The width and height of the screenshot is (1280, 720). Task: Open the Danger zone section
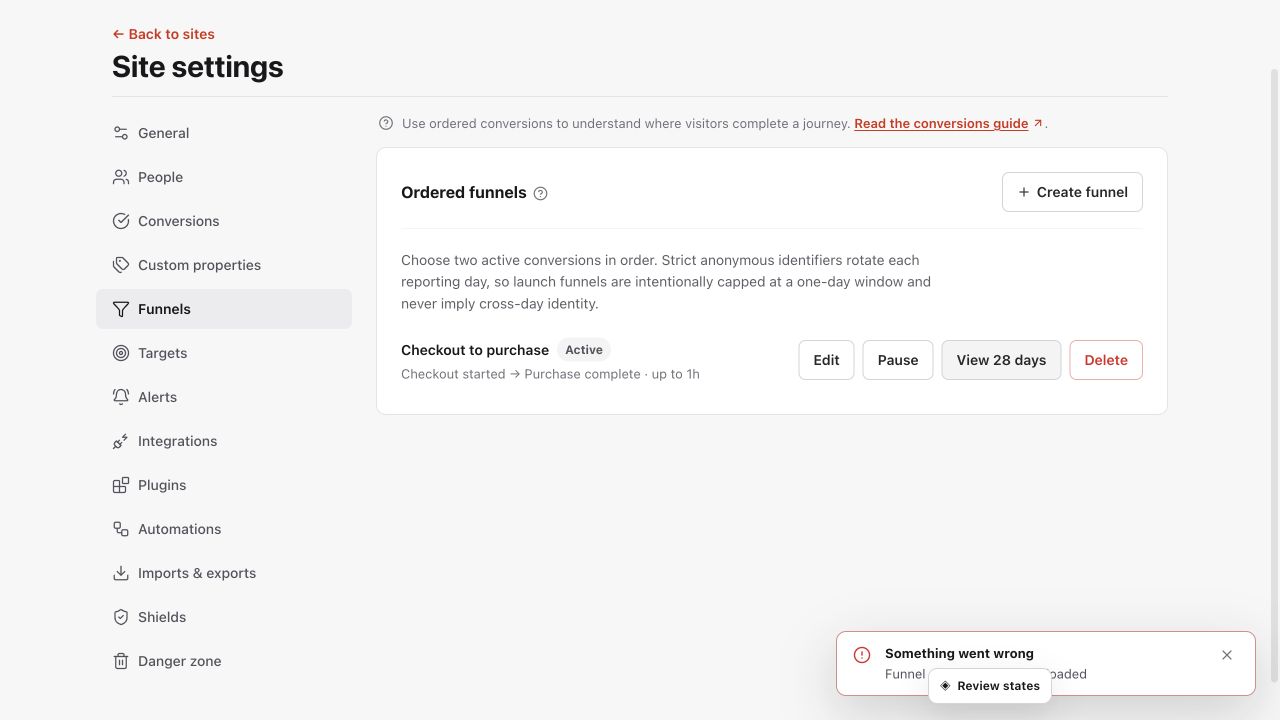pos(224,661)
